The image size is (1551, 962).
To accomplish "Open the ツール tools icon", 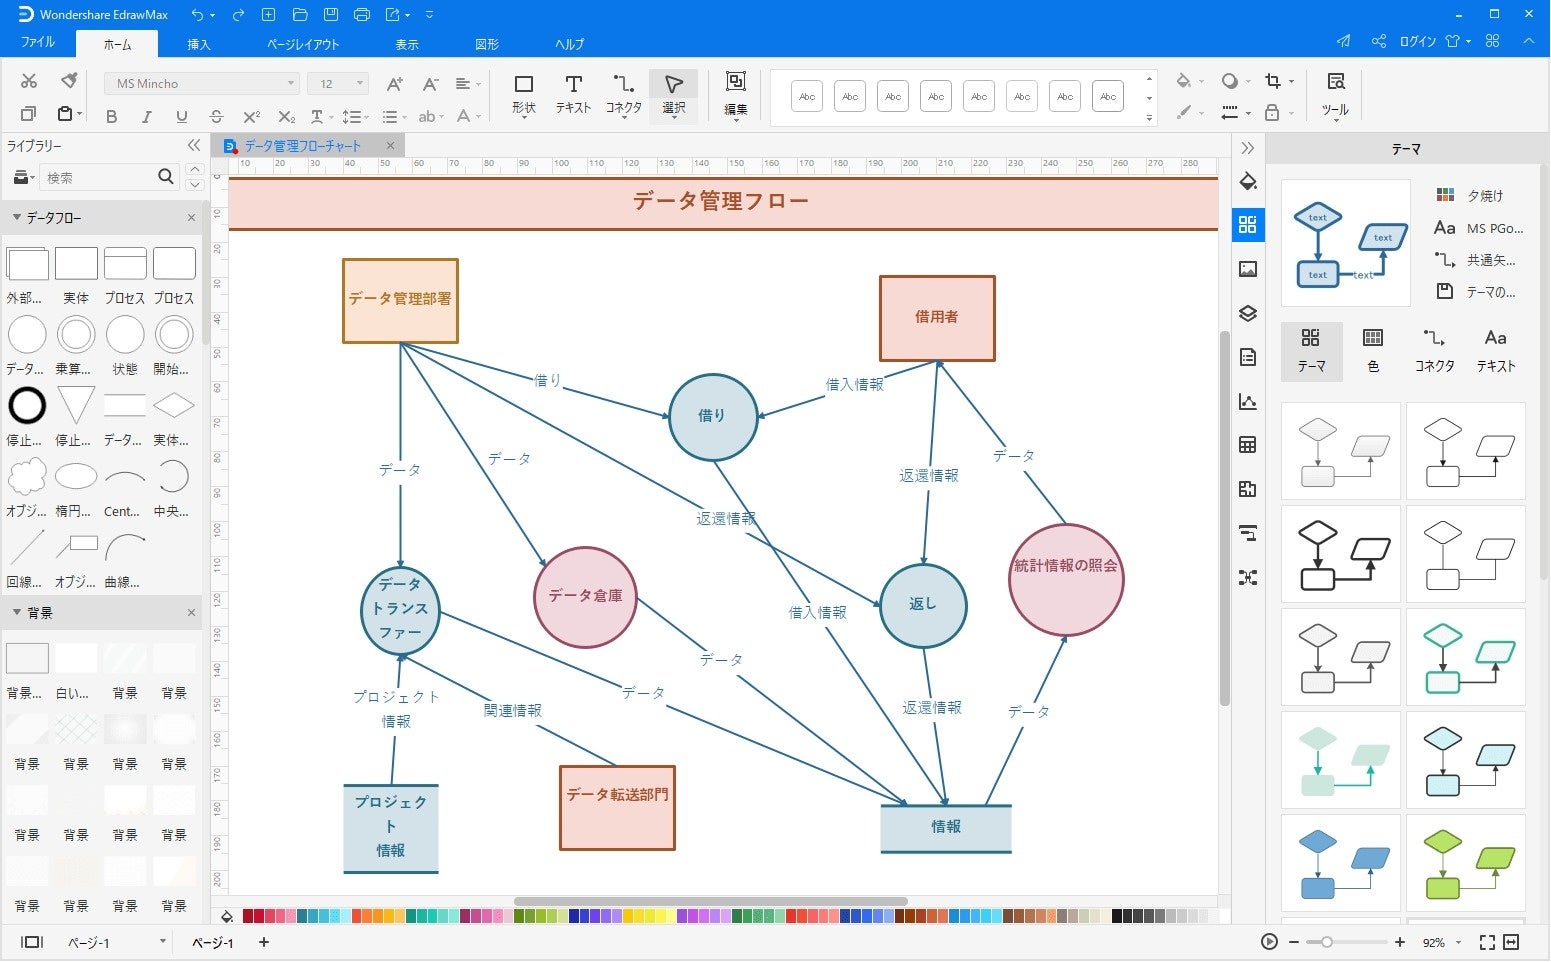I will (x=1335, y=95).
